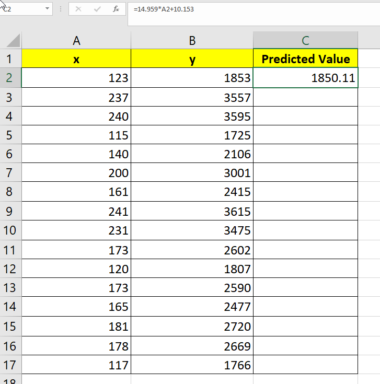Select row 15 header
This screenshot has width=380, height=384.
pos(10,326)
